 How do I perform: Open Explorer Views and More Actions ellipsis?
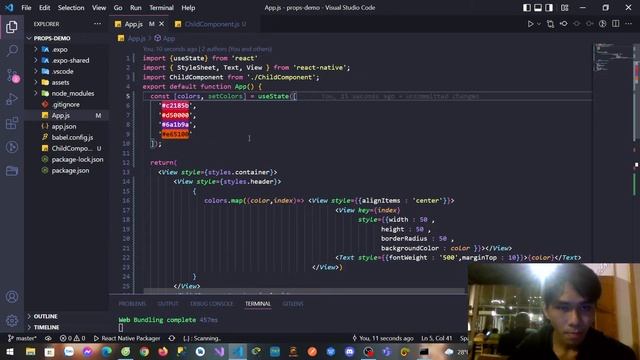(97, 24)
